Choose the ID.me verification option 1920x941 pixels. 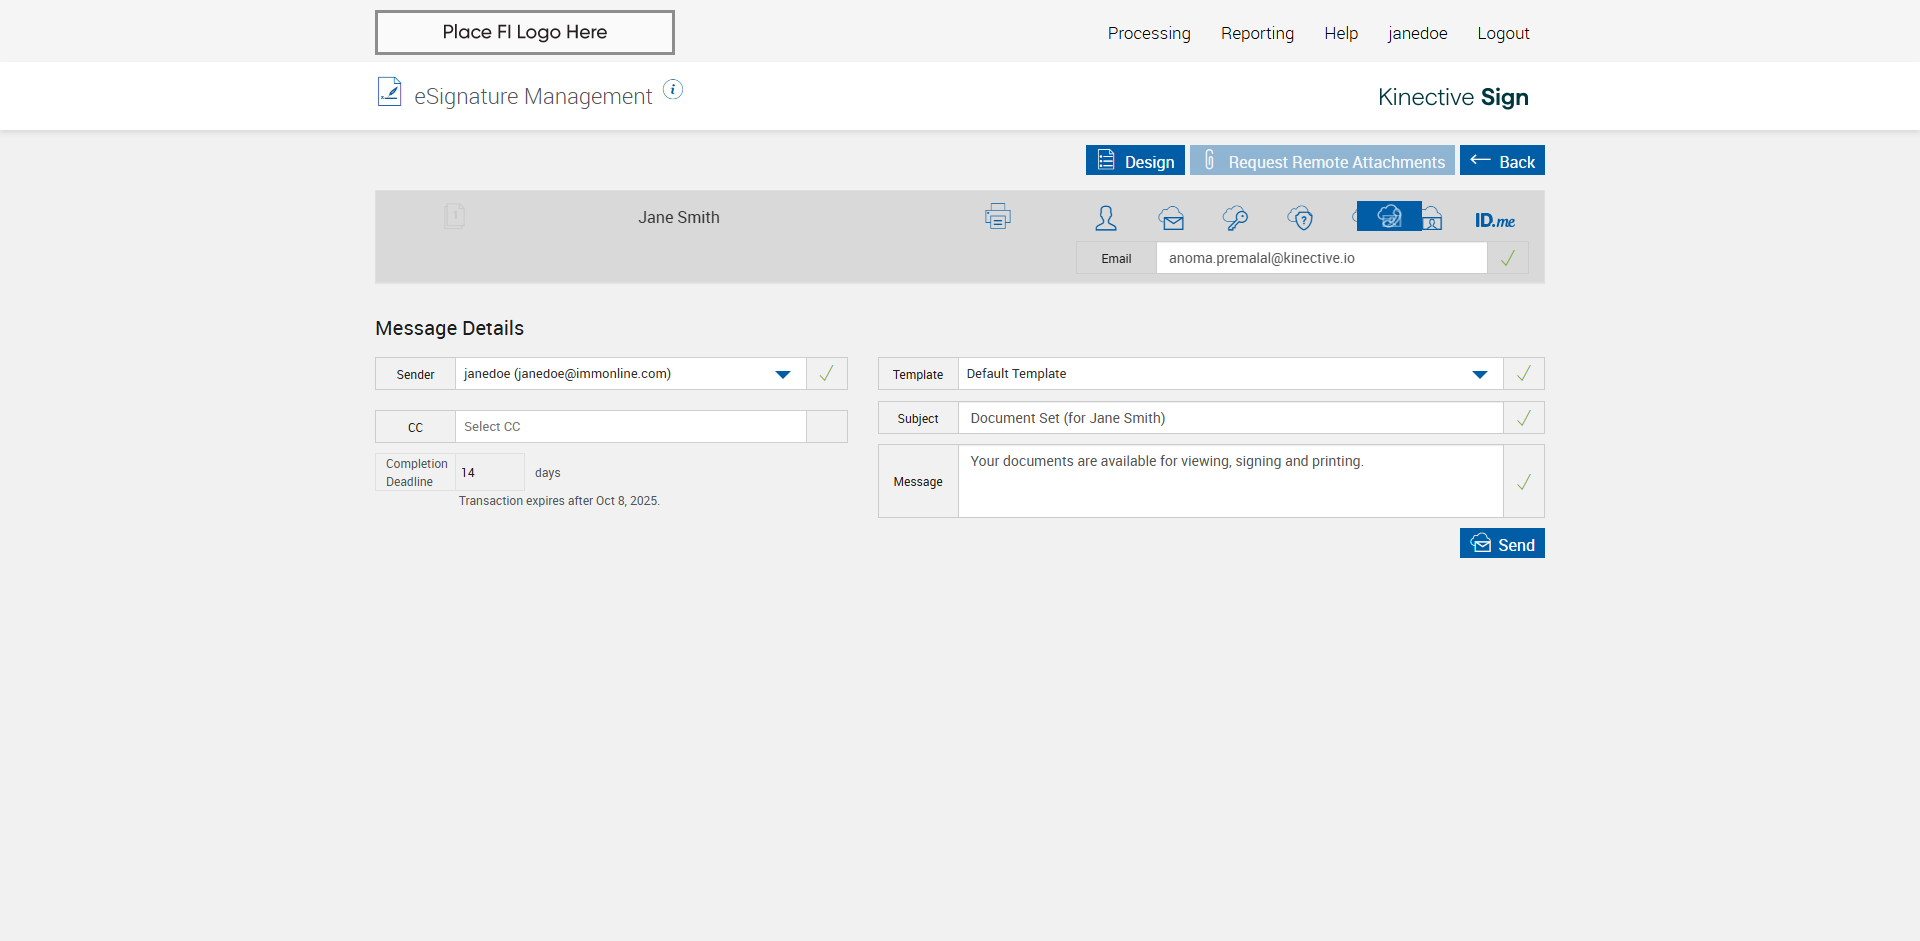pos(1495,220)
